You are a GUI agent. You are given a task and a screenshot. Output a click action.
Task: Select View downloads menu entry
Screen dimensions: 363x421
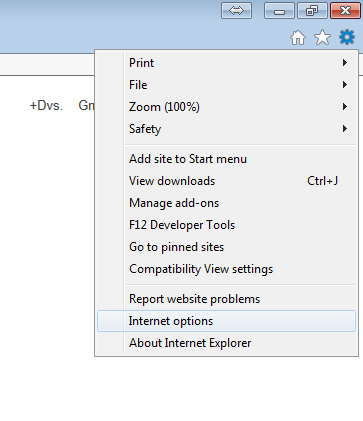(227, 181)
